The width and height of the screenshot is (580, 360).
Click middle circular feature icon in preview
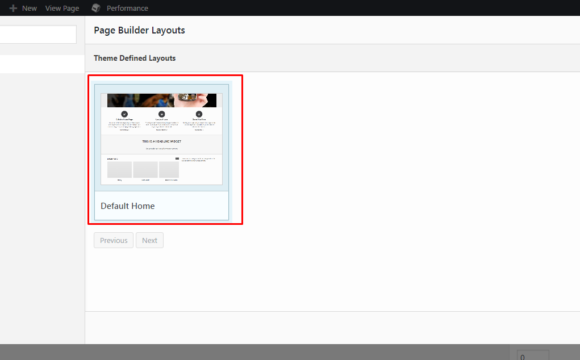pyautogui.click(x=162, y=114)
